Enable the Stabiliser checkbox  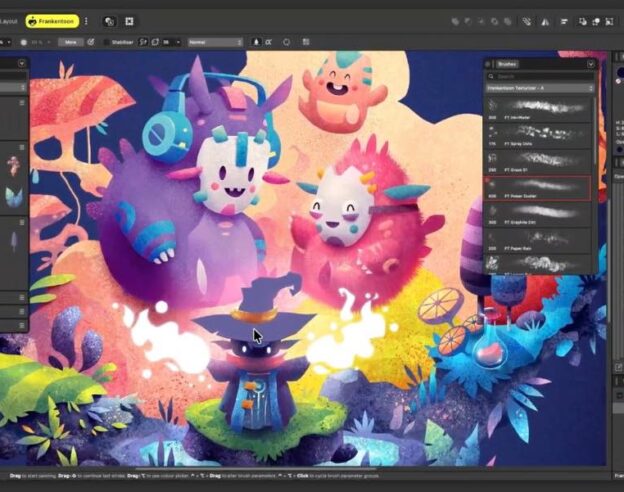click(x=106, y=42)
